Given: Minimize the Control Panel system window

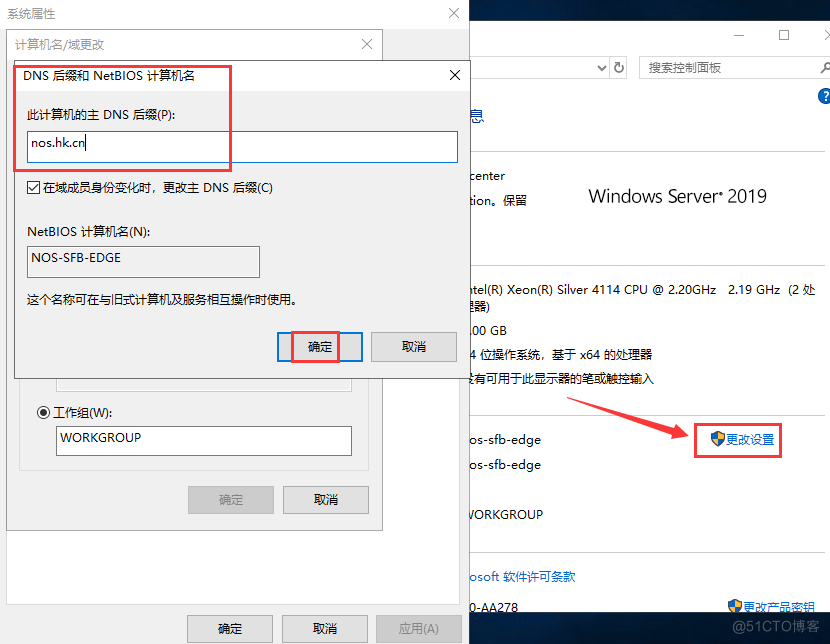Looking at the screenshot, I should pos(739,35).
